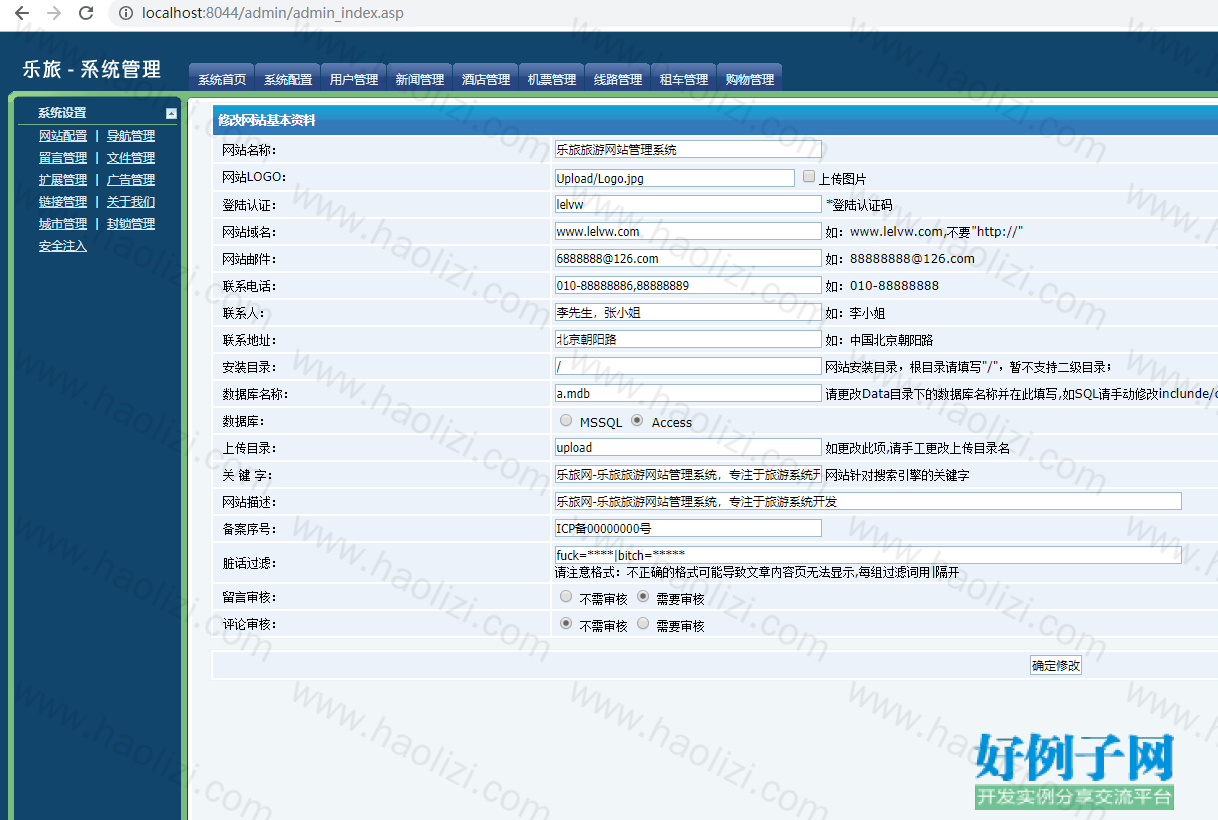Tick the 上传图片 checkbox

pos(809,176)
